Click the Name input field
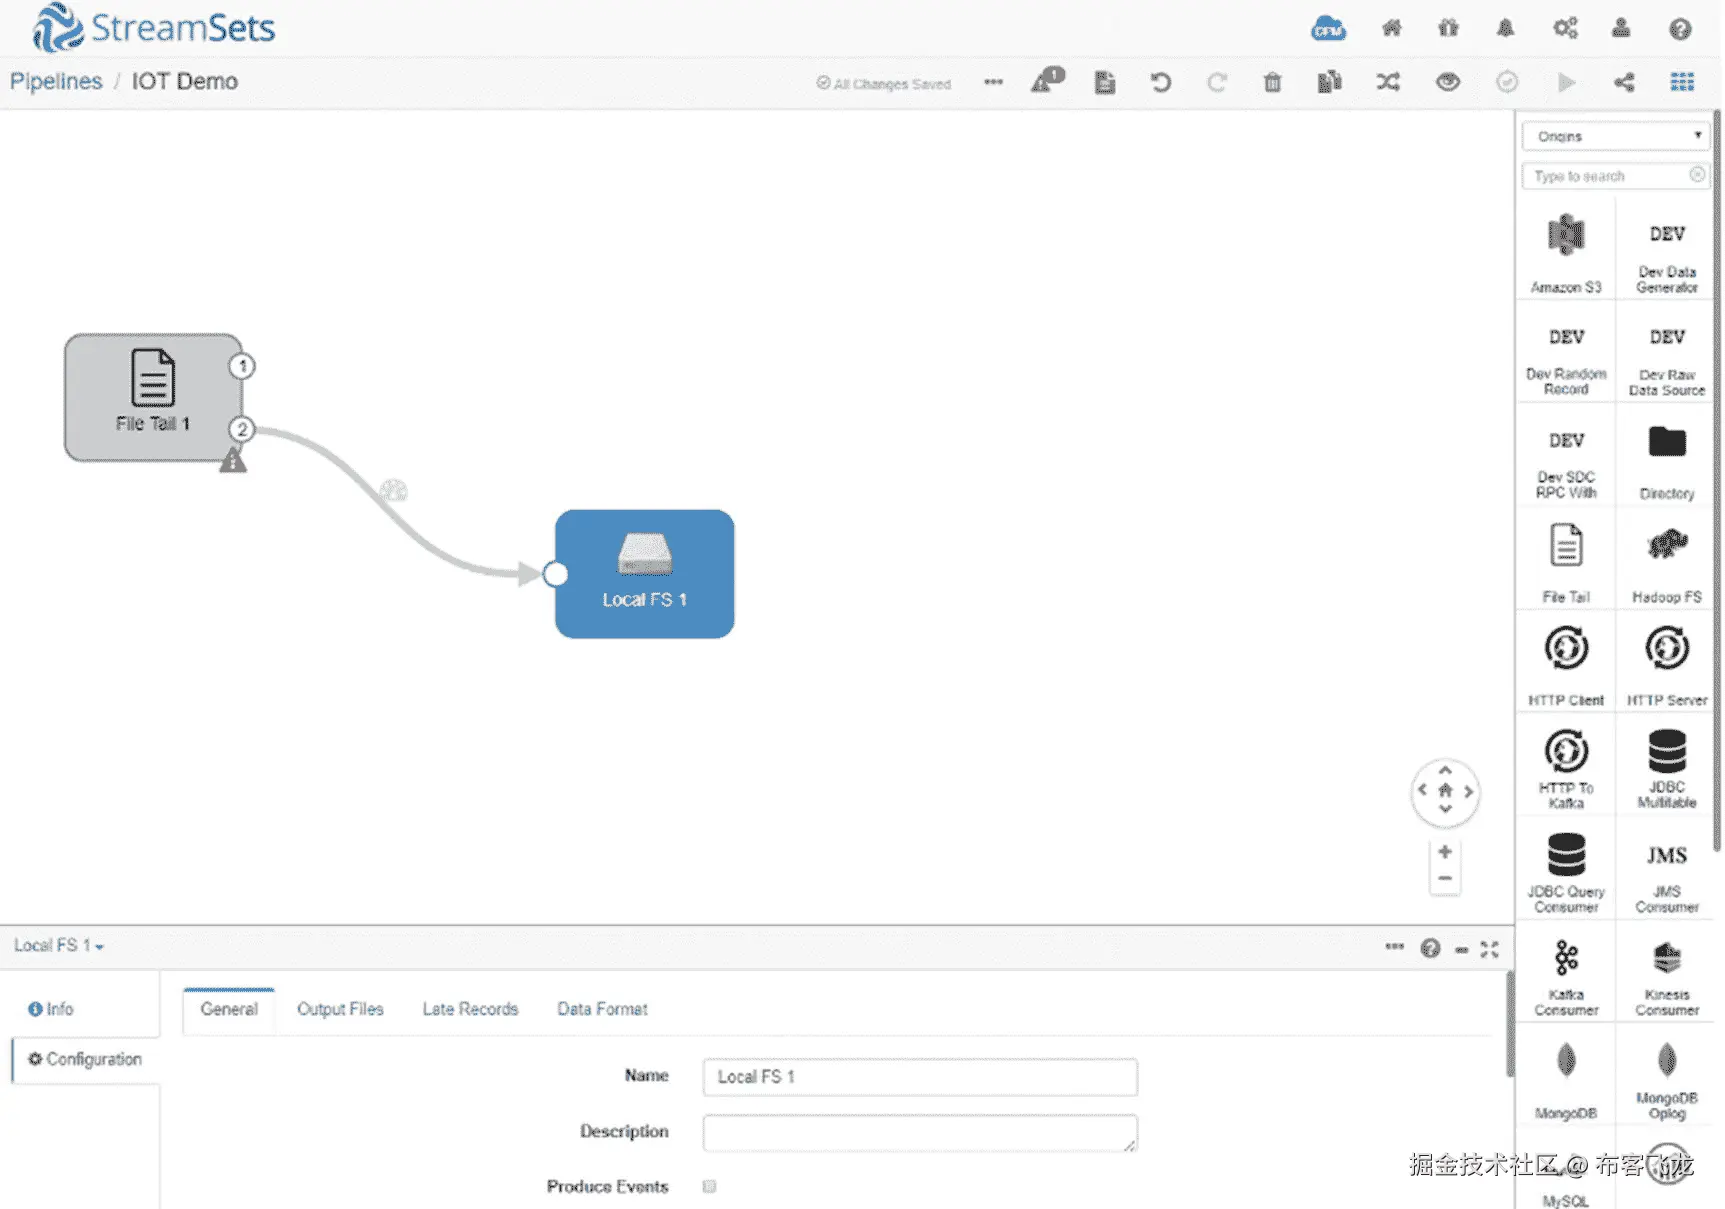 tap(920, 1077)
